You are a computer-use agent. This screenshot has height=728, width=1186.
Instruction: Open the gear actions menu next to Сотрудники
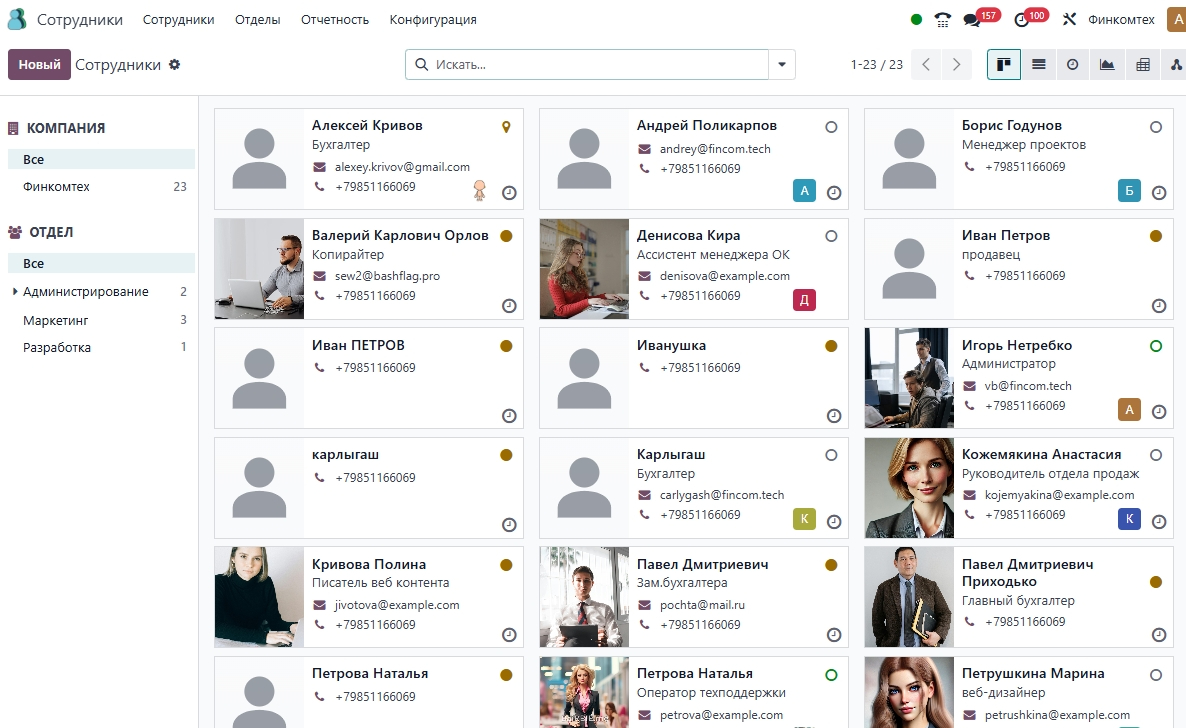pyautogui.click(x=175, y=64)
